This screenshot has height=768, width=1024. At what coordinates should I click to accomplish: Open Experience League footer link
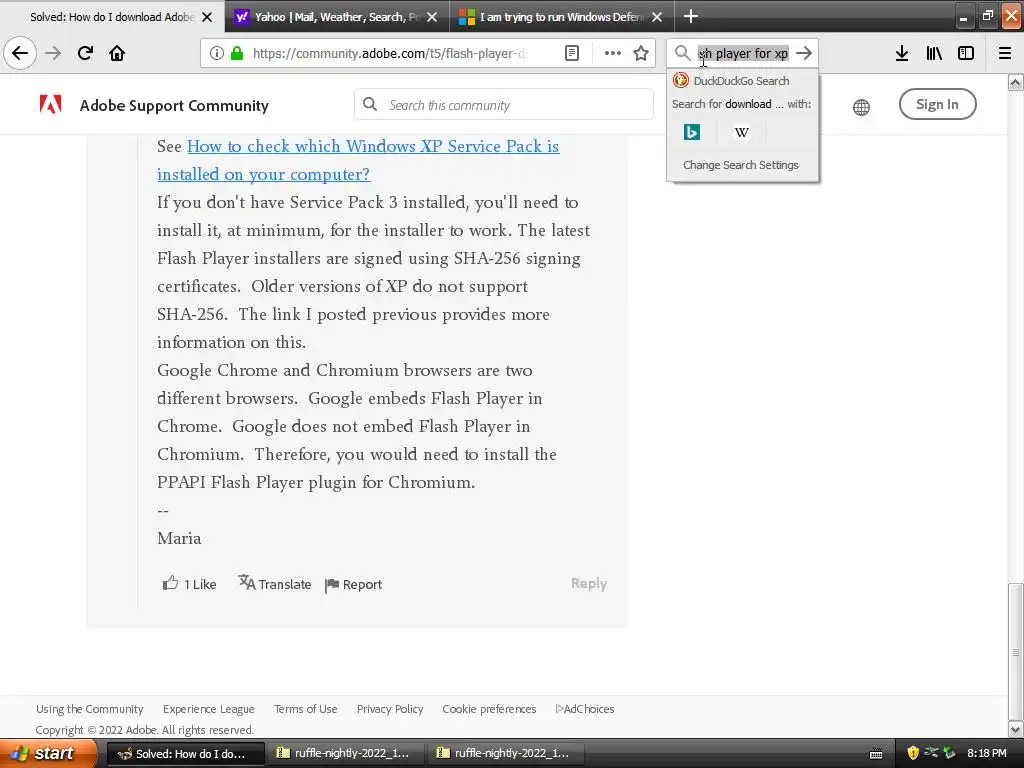(x=208, y=709)
